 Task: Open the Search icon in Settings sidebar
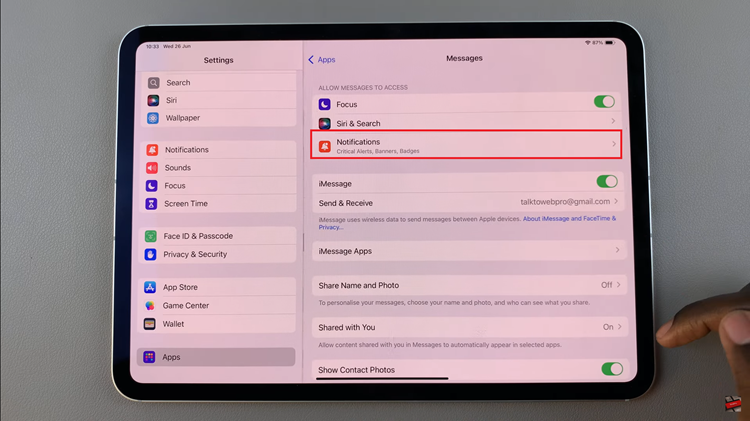click(154, 83)
